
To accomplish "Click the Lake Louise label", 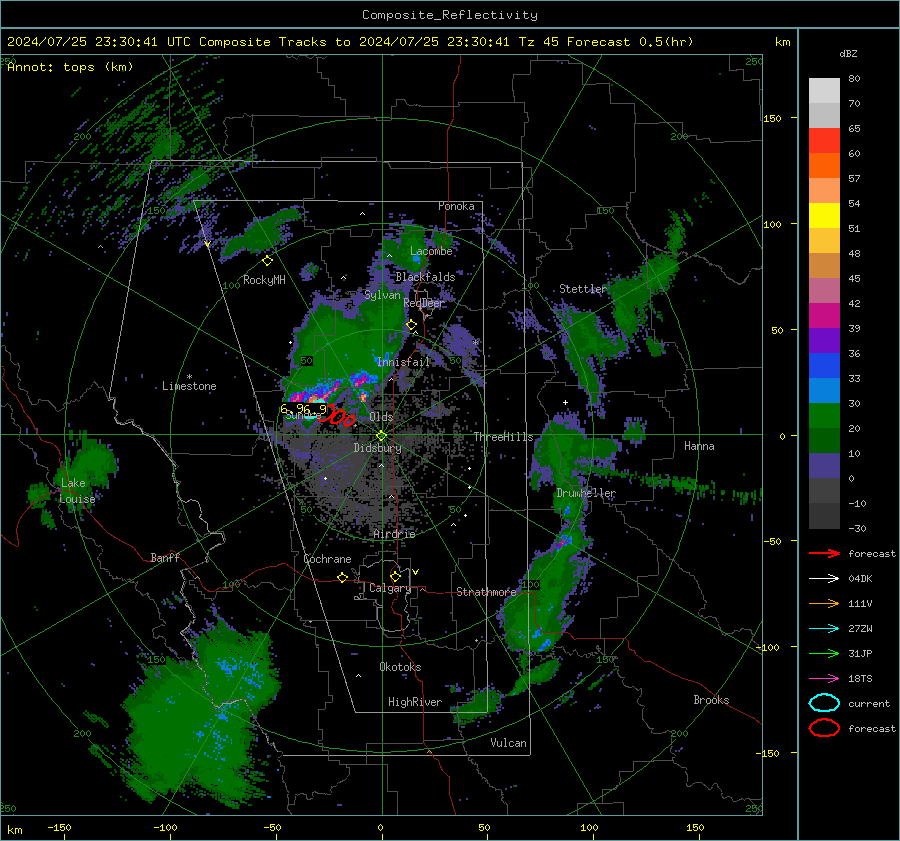I will (77, 491).
